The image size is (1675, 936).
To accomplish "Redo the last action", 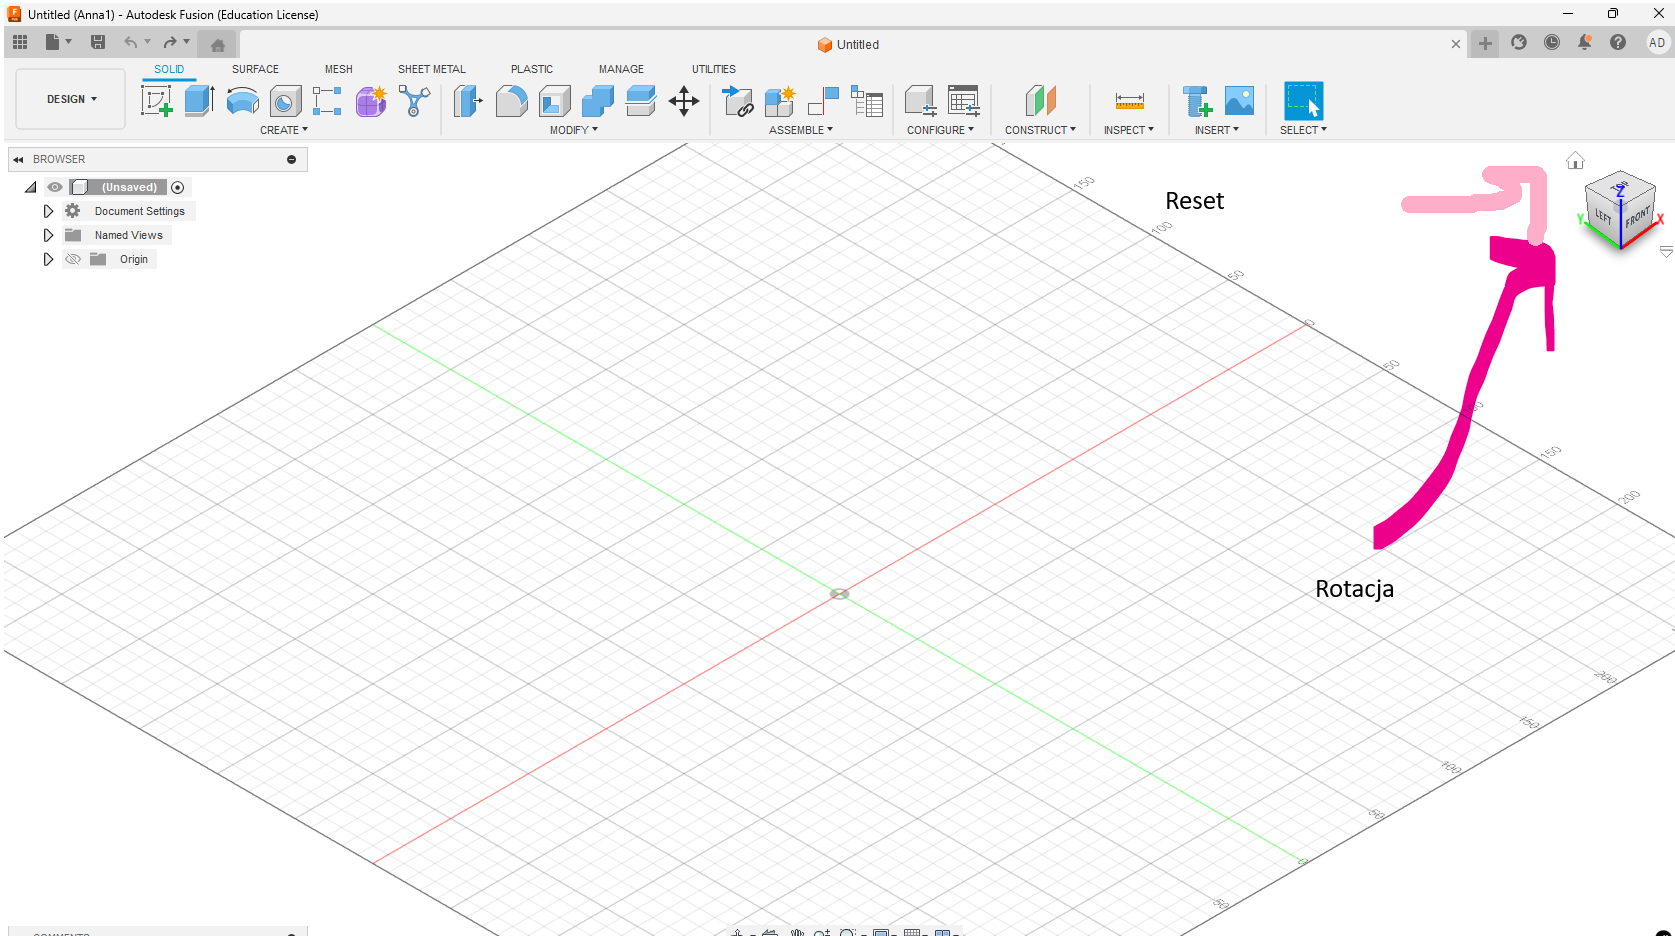I will pos(170,42).
